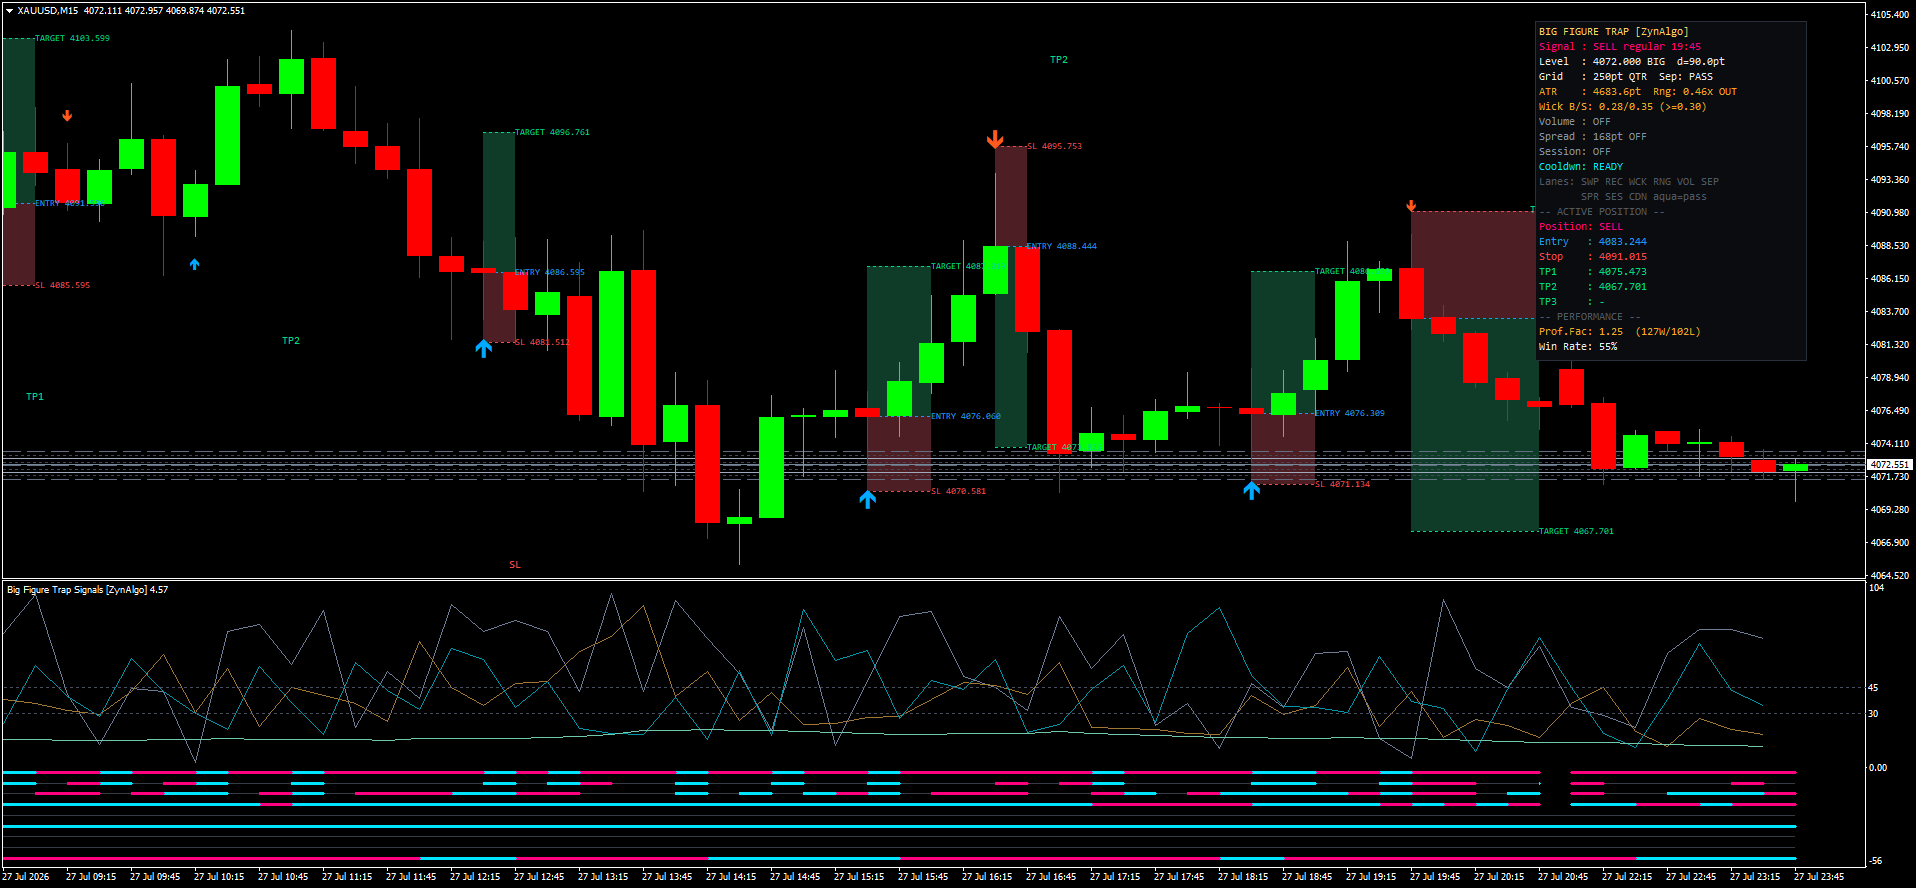Click the Signal : SELL regular 19:45 line

[x=1620, y=47]
